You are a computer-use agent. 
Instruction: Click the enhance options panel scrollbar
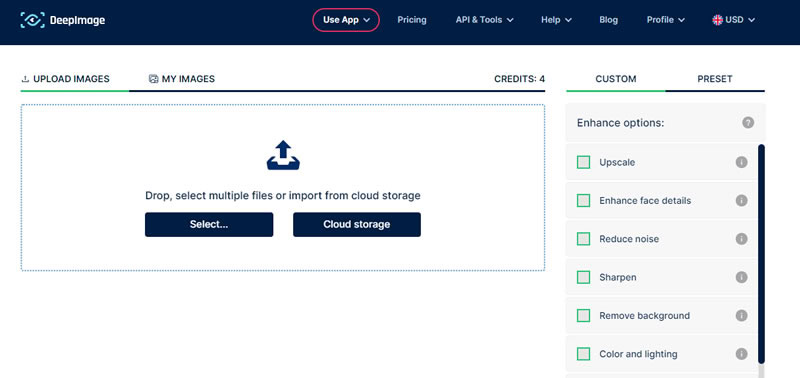[x=761, y=254]
